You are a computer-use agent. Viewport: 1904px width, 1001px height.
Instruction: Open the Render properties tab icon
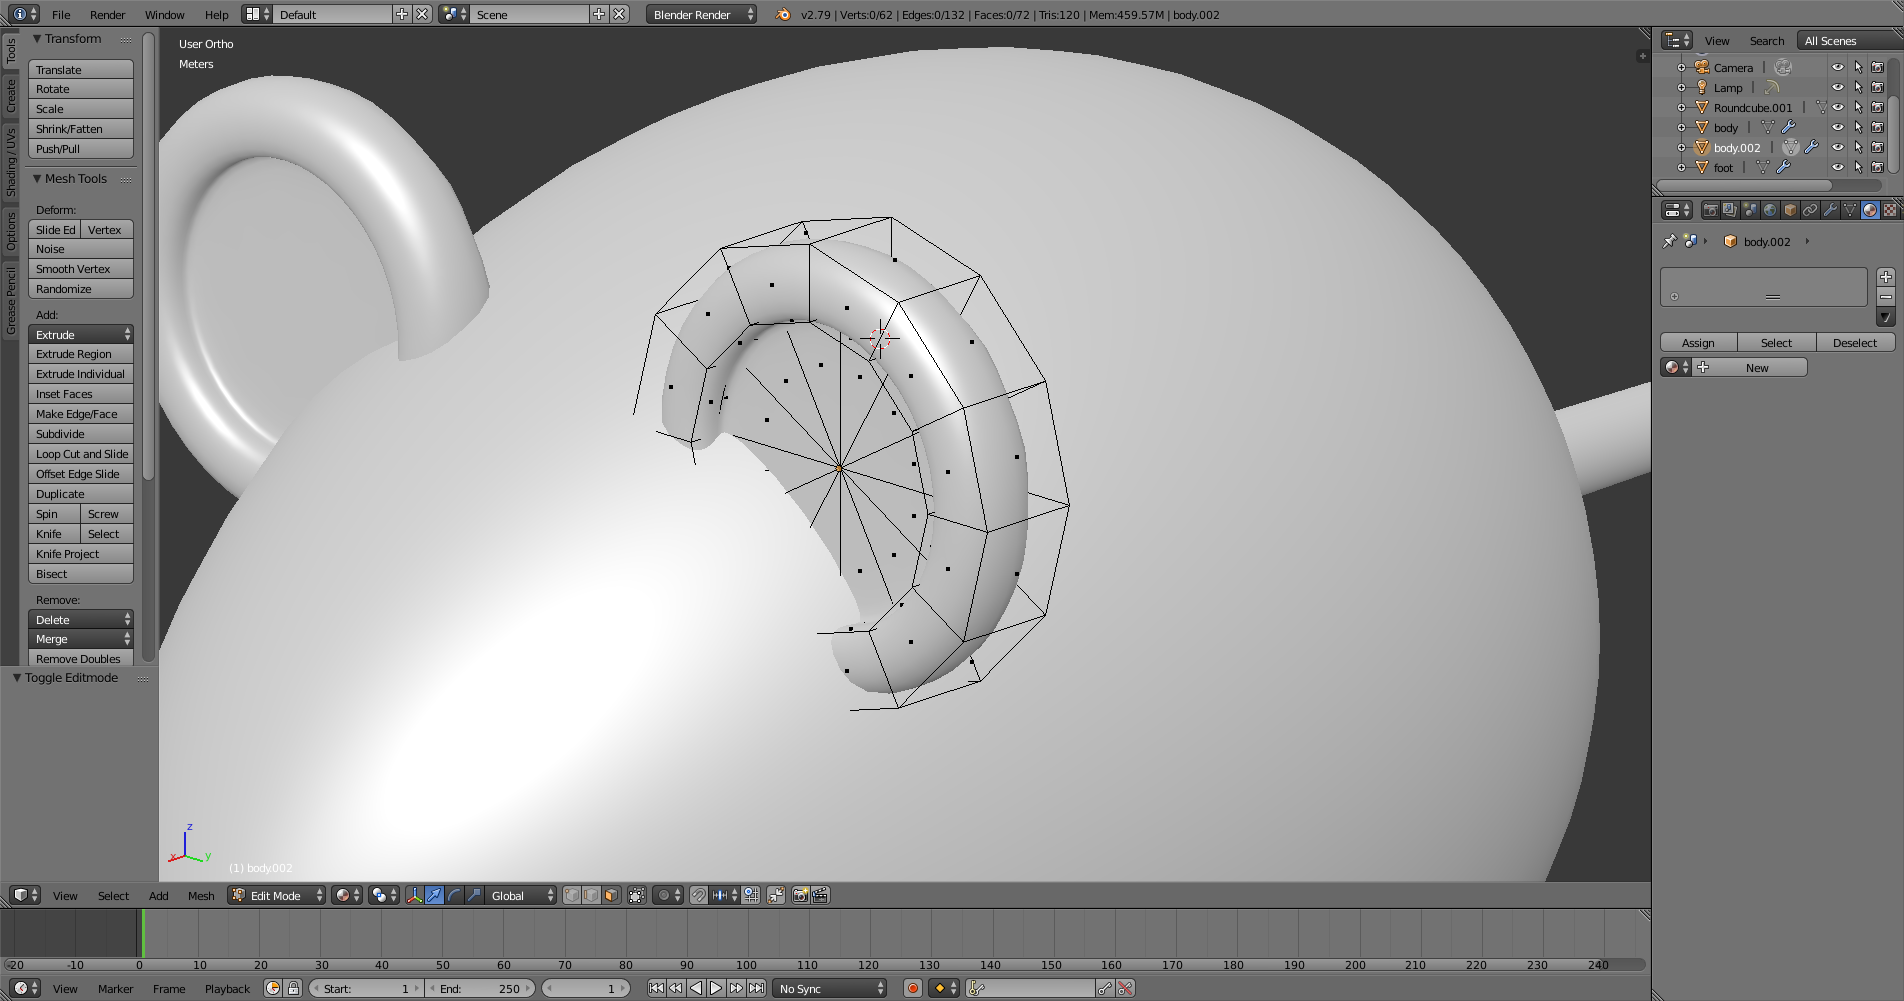[x=1711, y=210]
